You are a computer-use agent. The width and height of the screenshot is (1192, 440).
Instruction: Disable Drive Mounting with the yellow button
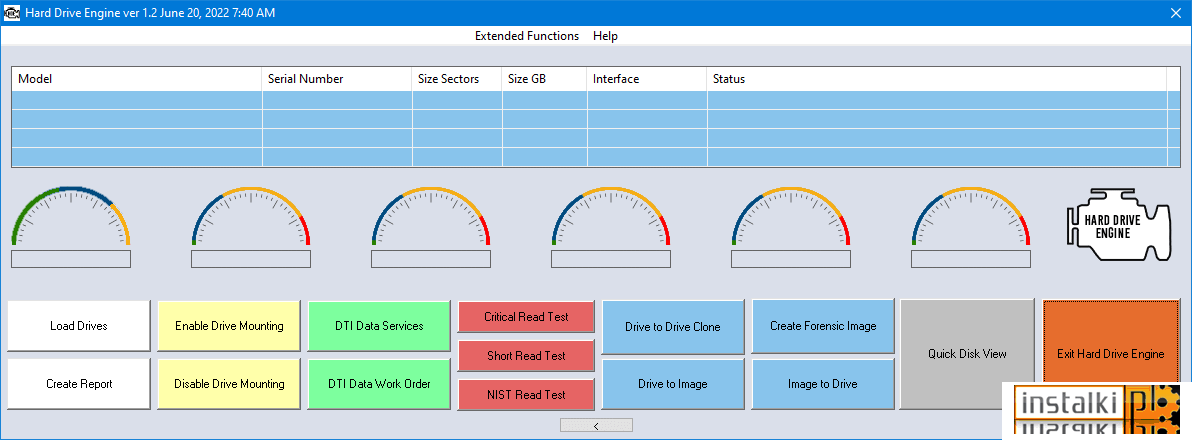(229, 384)
